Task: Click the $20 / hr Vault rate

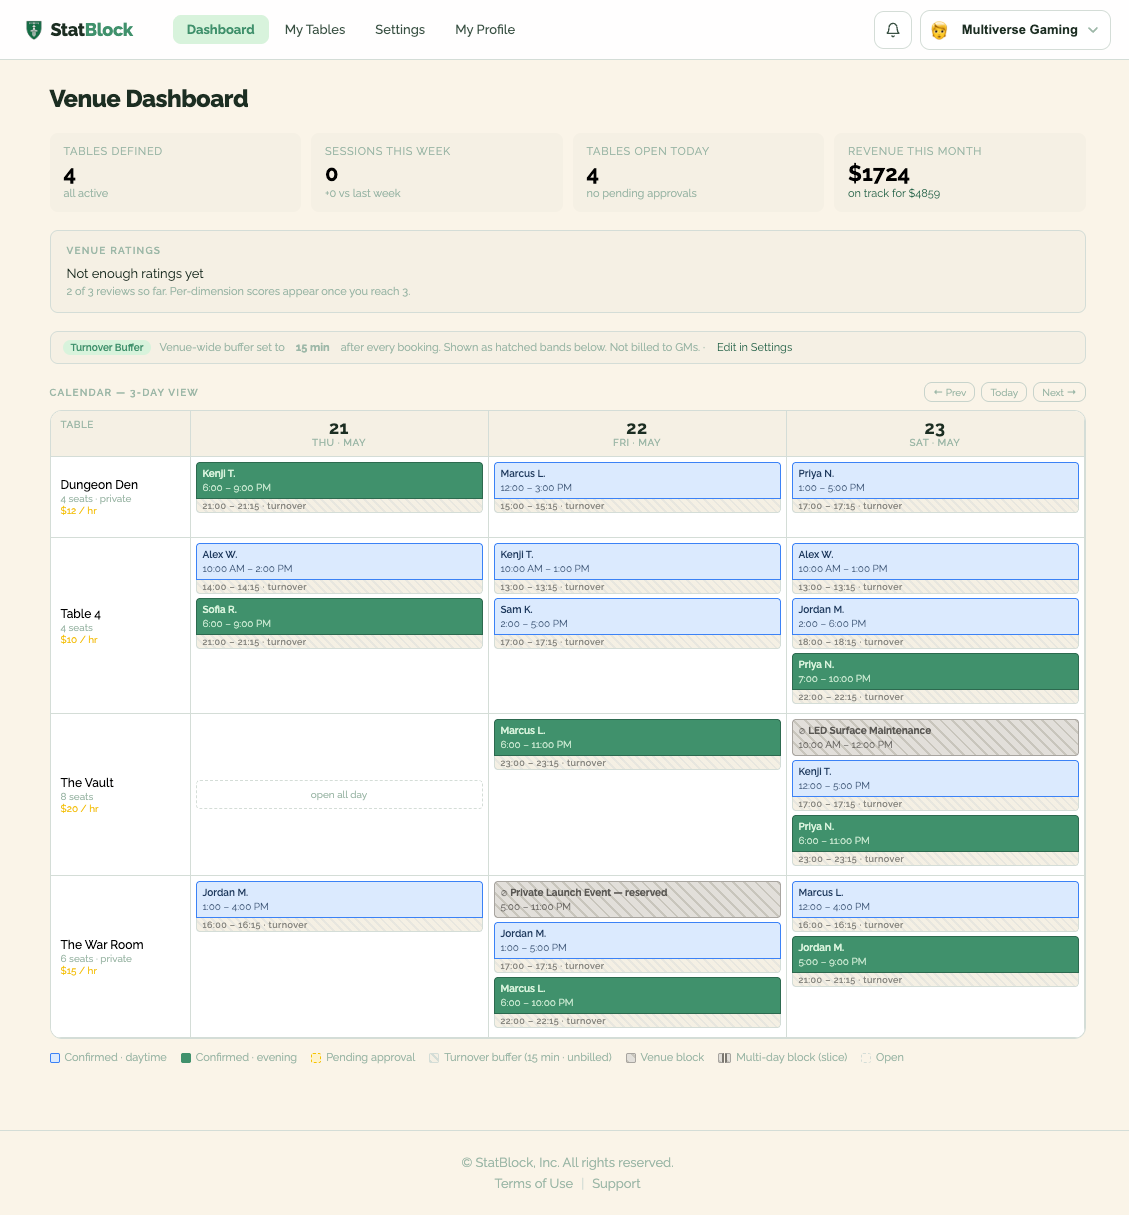Action: click(79, 809)
